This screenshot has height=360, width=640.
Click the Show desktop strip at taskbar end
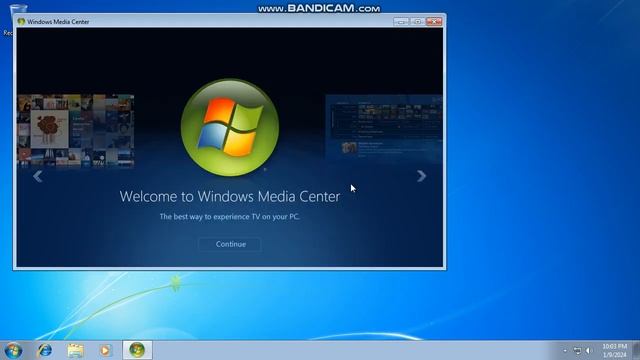pos(636,350)
